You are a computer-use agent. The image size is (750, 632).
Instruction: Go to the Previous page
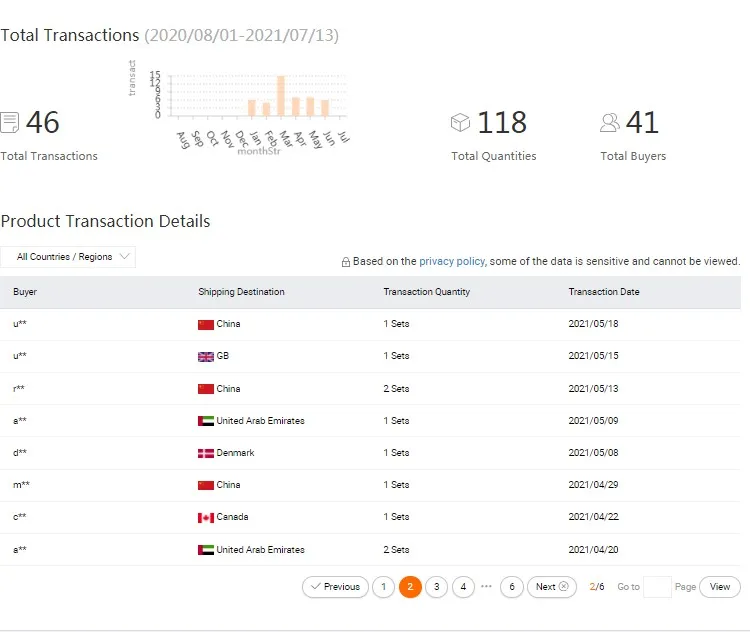(334, 587)
